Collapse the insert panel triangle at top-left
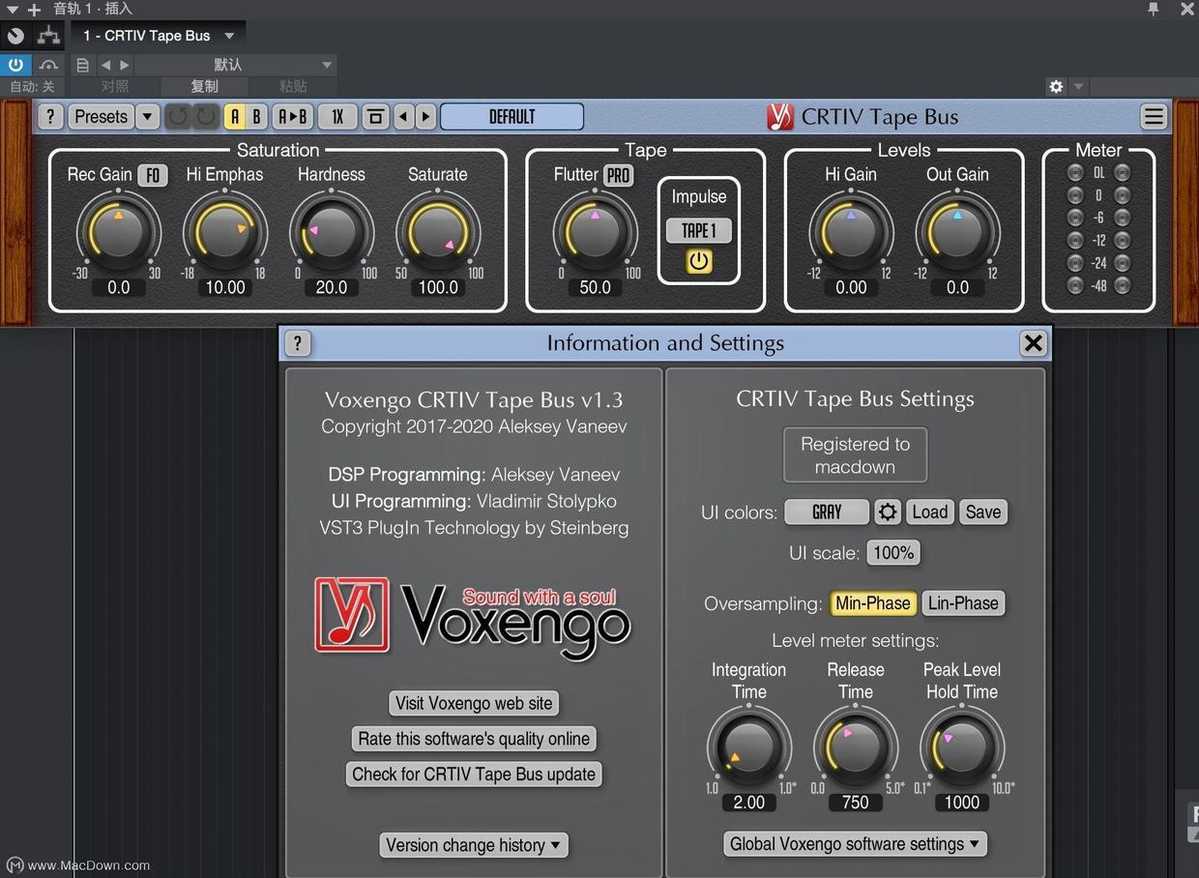This screenshot has width=1199, height=878. pos(11,10)
